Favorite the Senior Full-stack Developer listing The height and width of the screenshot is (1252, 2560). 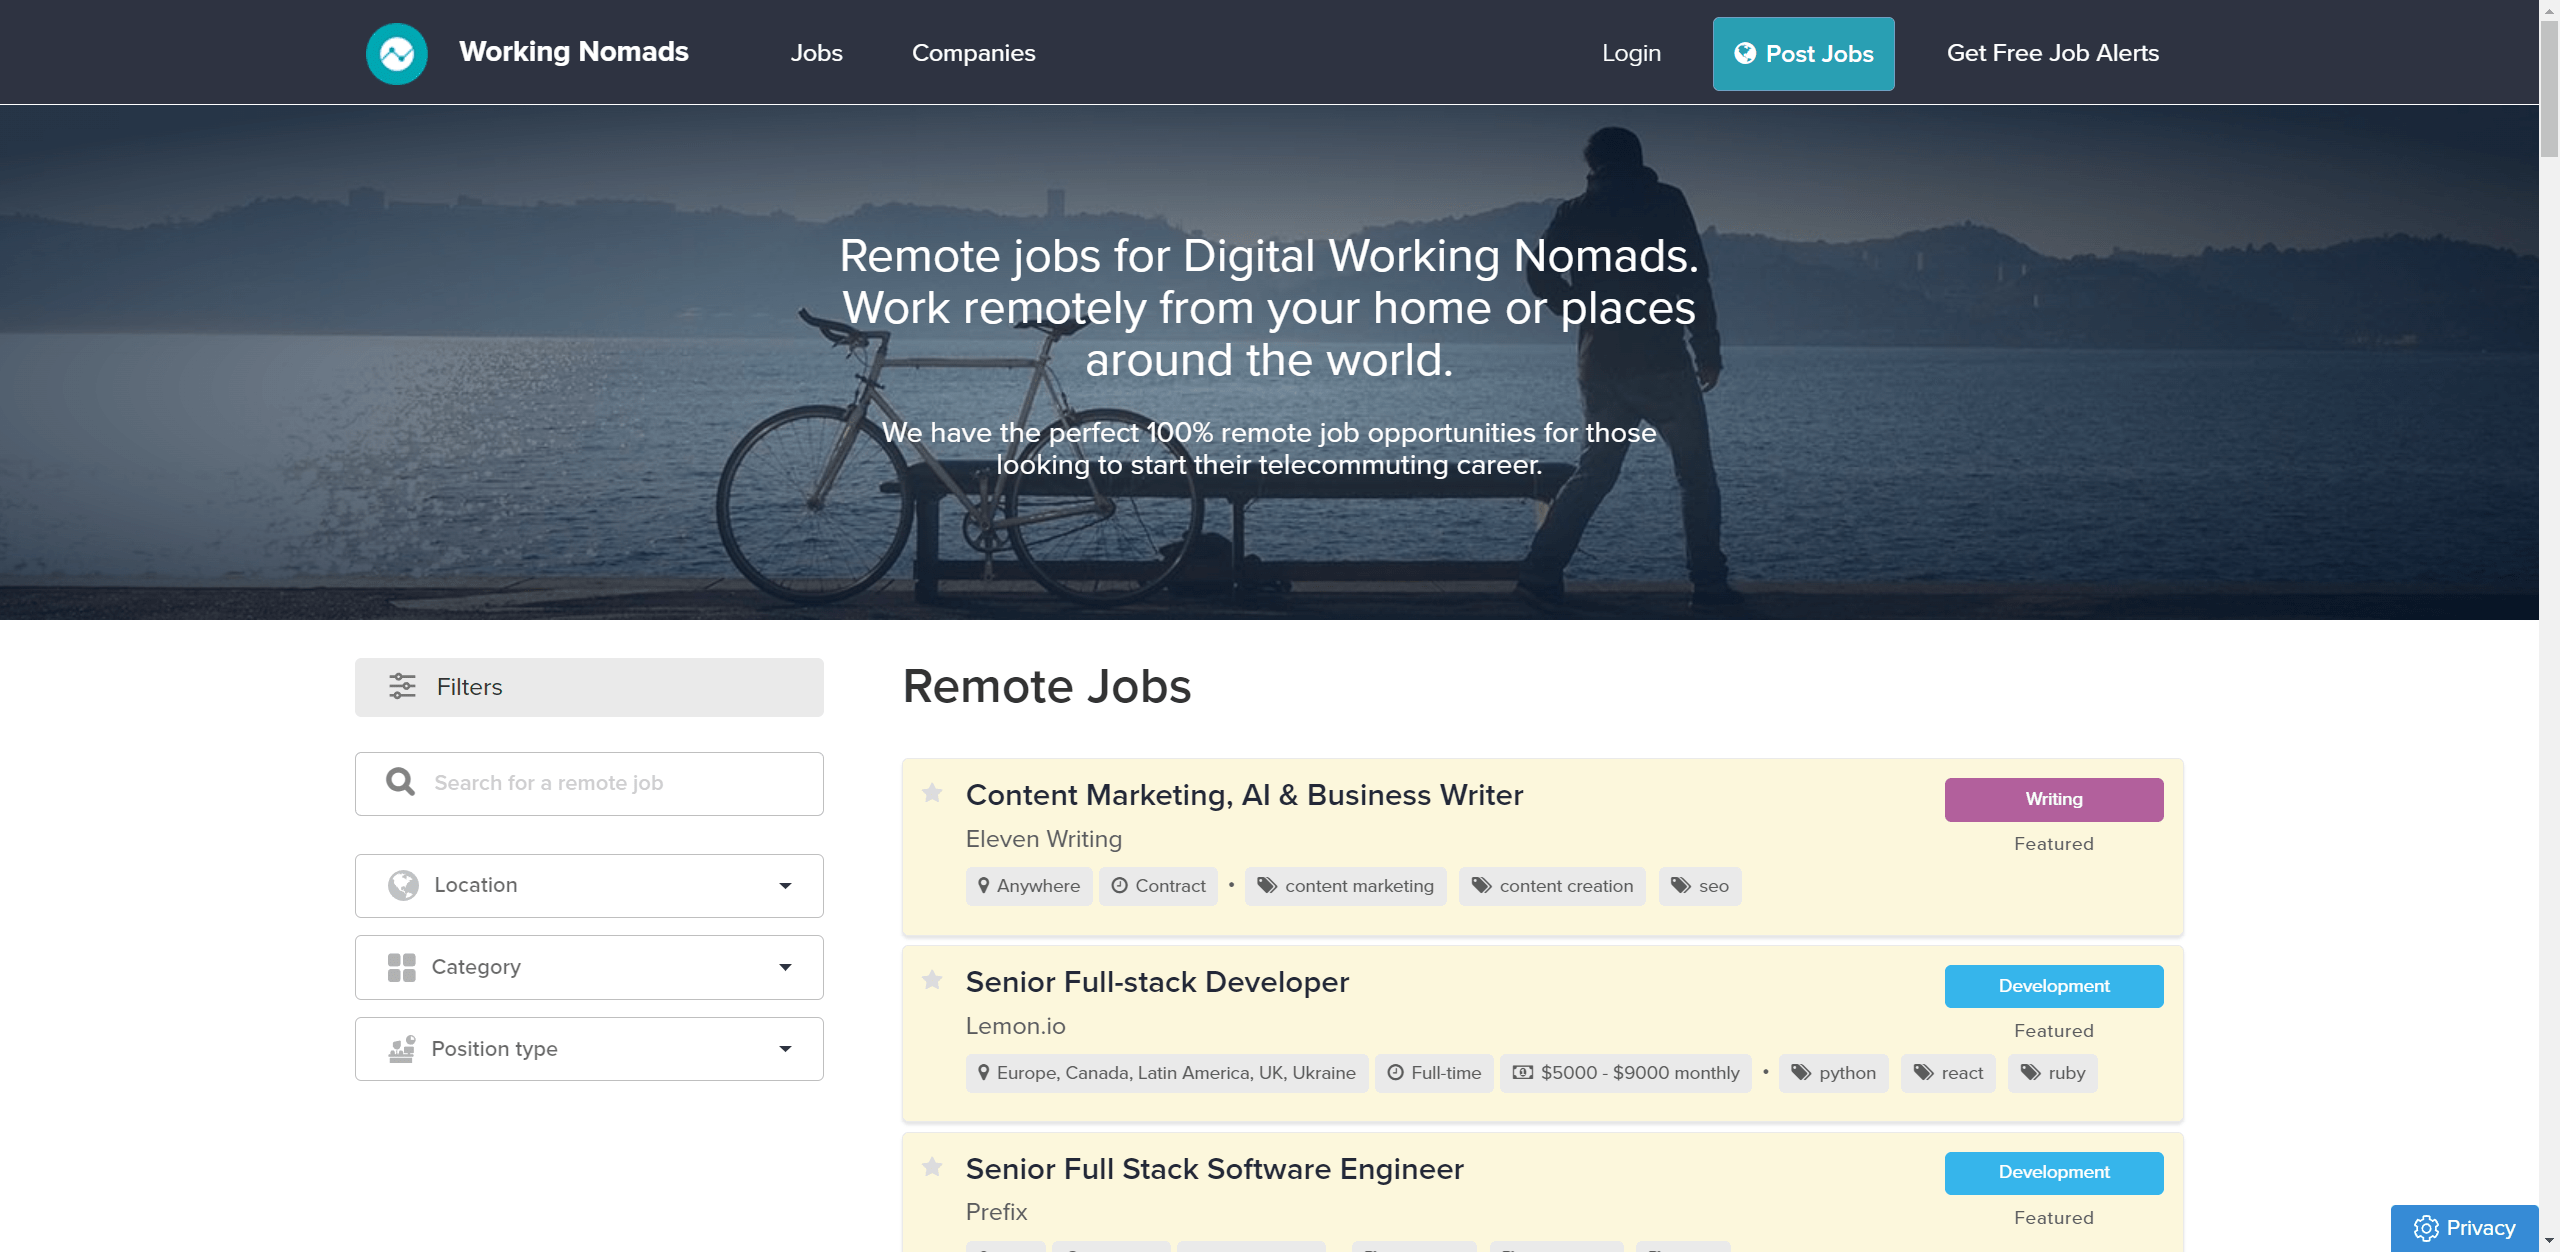[932, 980]
